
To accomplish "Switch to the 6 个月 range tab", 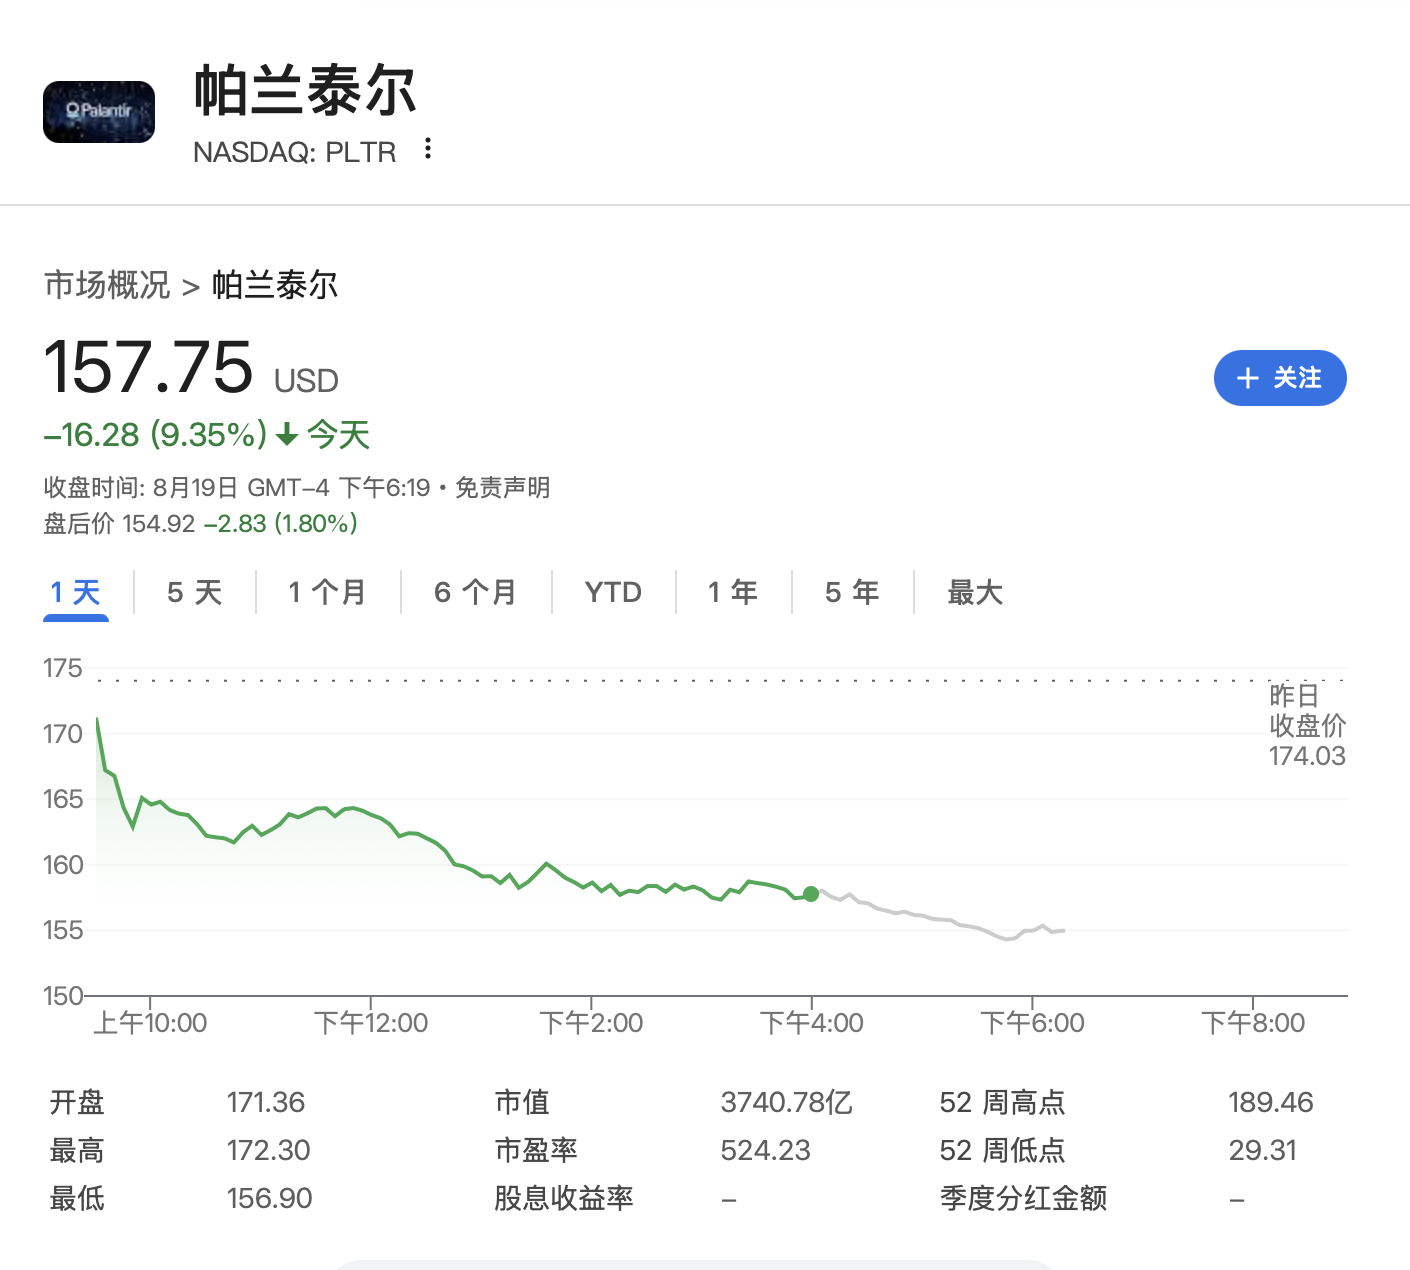I will 475,593.
